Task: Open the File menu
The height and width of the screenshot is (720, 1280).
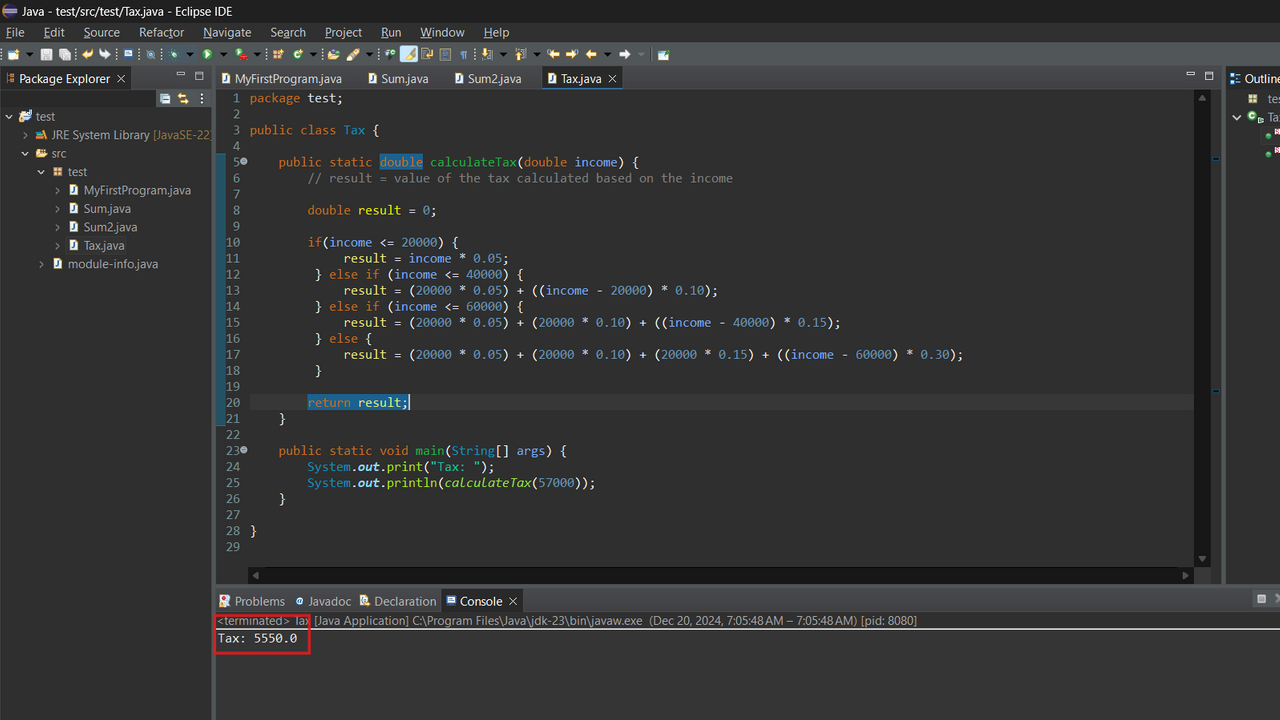Action: tap(15, 32)
